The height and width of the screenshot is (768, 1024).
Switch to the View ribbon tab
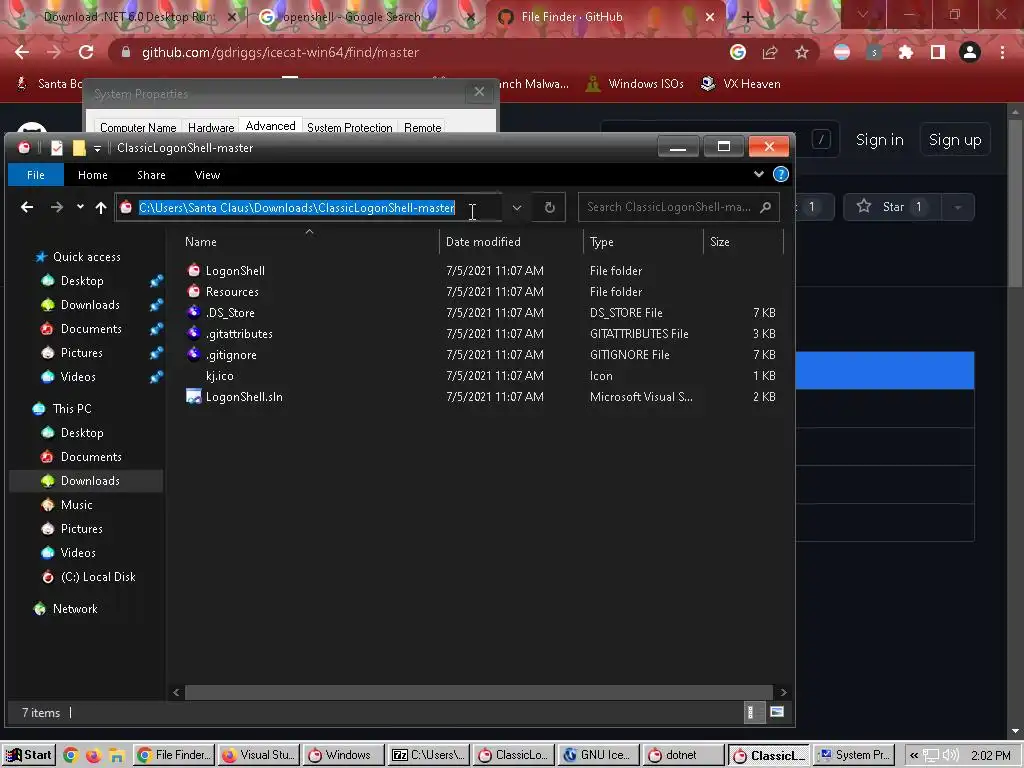207,174
